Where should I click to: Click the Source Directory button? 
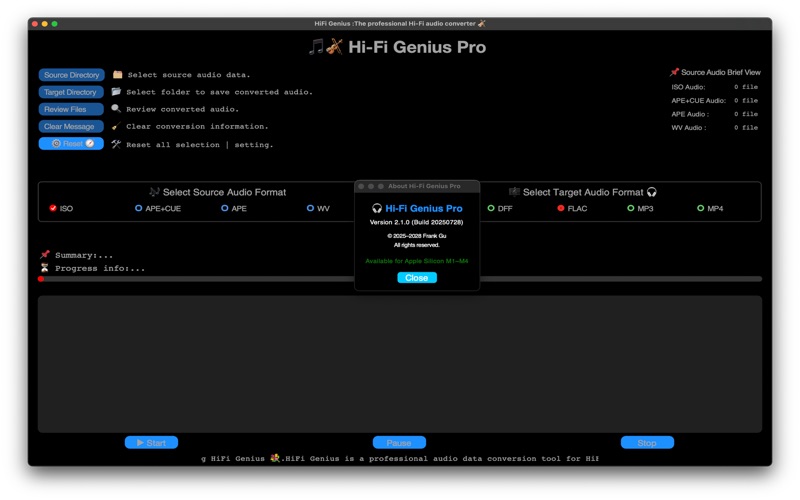pyautogui.click(x=71, y=75)
